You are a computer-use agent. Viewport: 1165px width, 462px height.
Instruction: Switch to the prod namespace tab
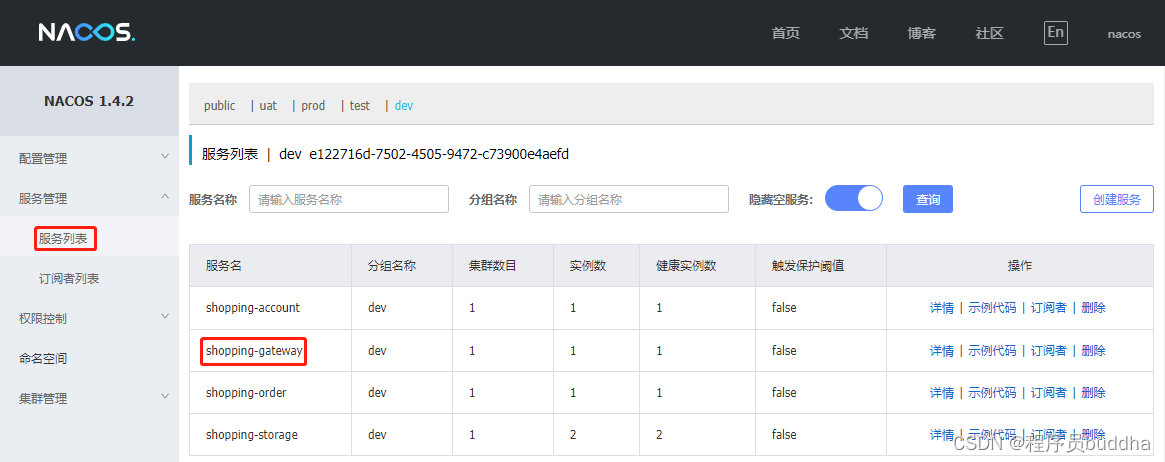pyautogui.click(x=313, y=105)
